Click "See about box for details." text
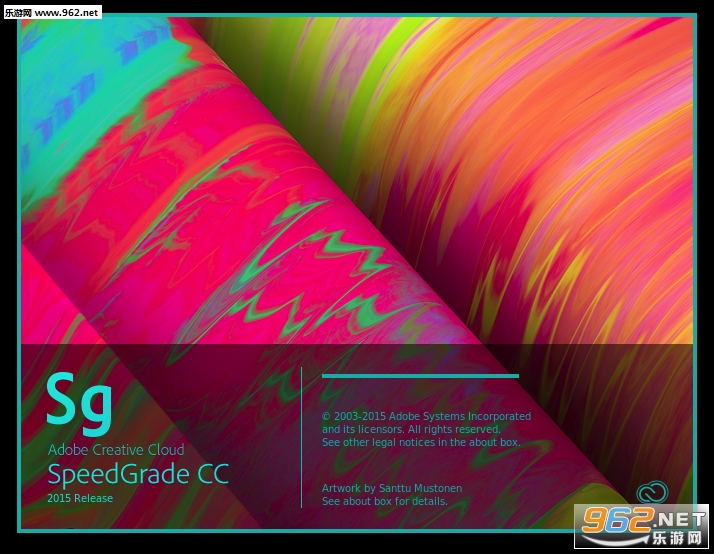The width and height of the screenshot is (714, 554). (x=385, y=501)
